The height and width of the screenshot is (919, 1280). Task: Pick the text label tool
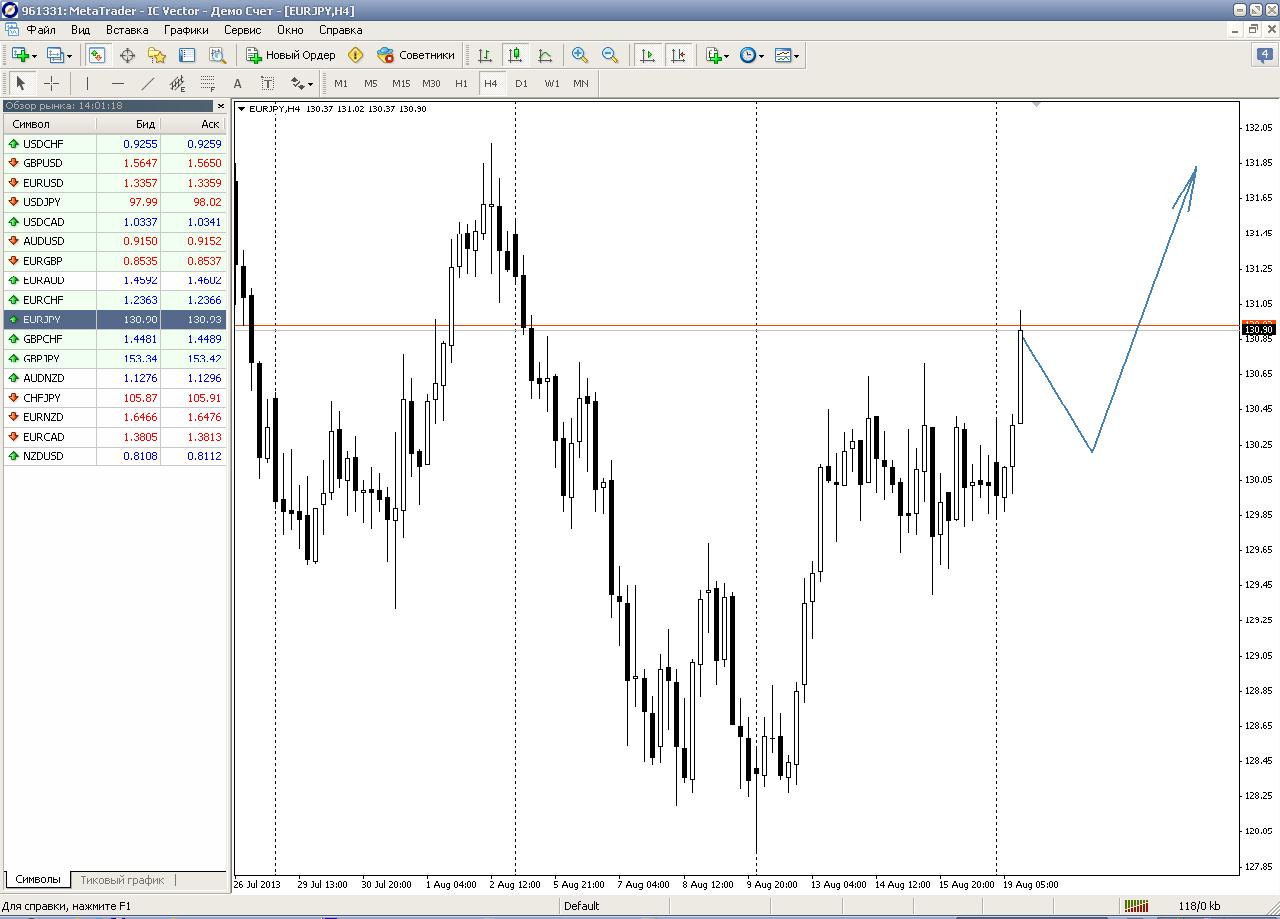(x=267, y=84)
